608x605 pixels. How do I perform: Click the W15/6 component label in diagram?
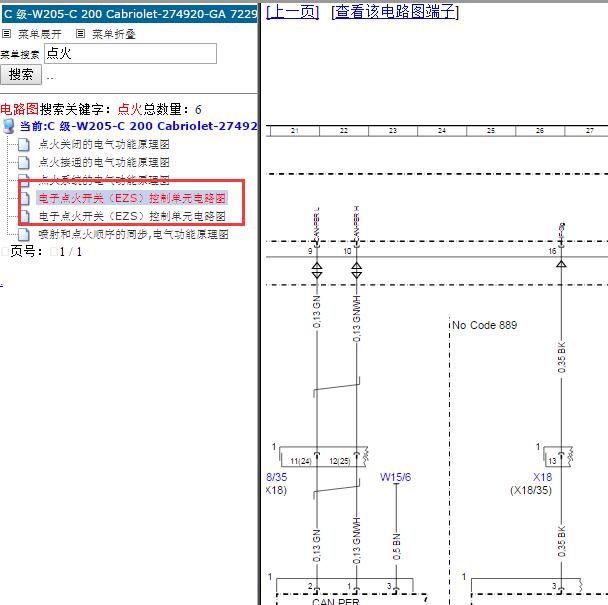(x=395, y=477)
